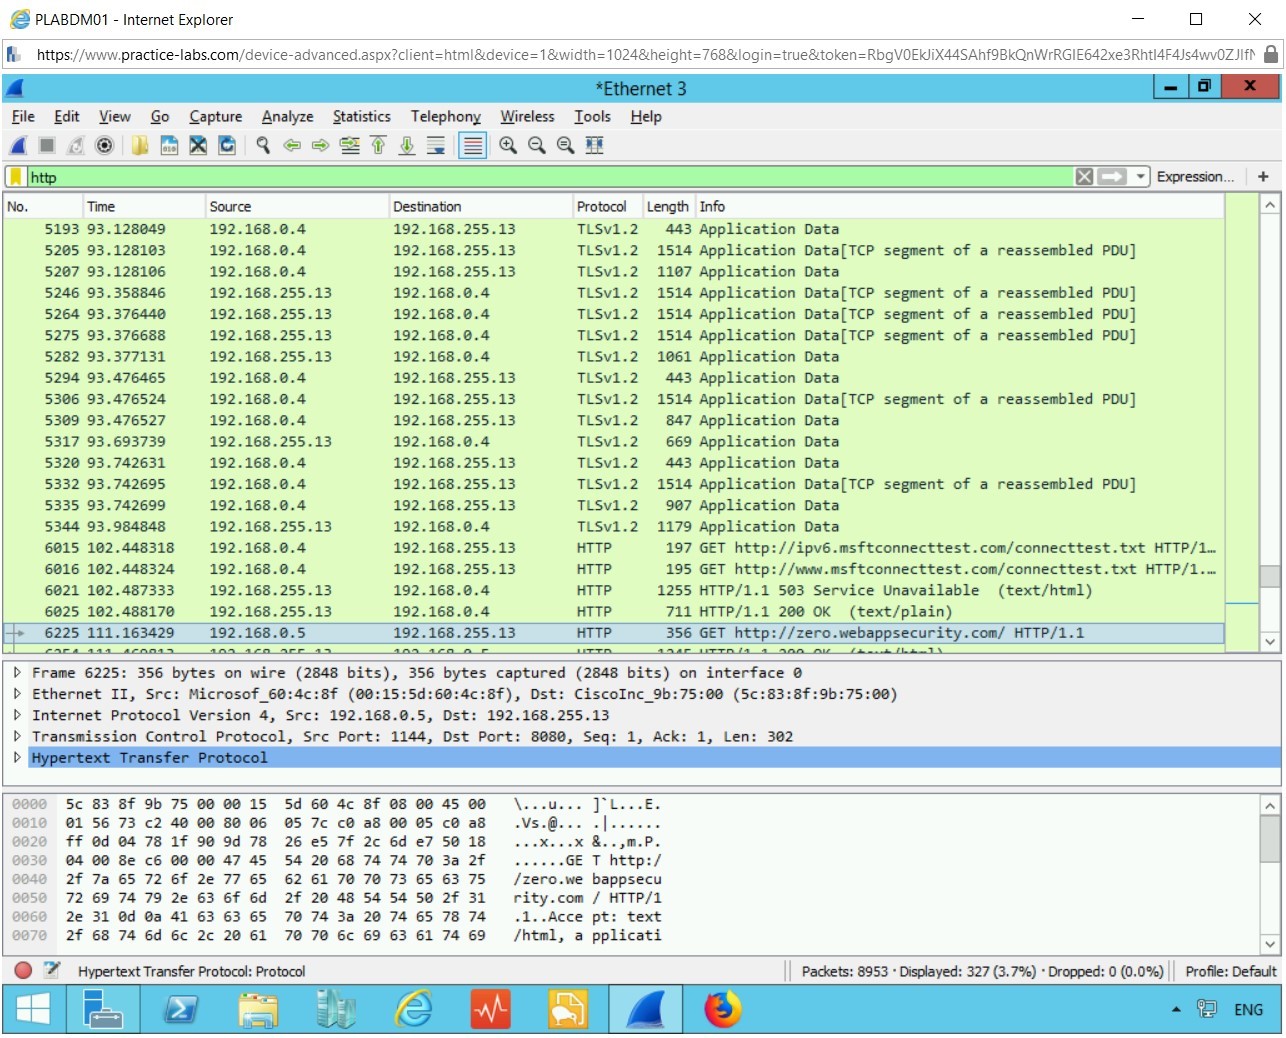This screenshot has width=1286, height=1038.
Task: Edit capture file properties status icon
Action: (x=52, y=970)
